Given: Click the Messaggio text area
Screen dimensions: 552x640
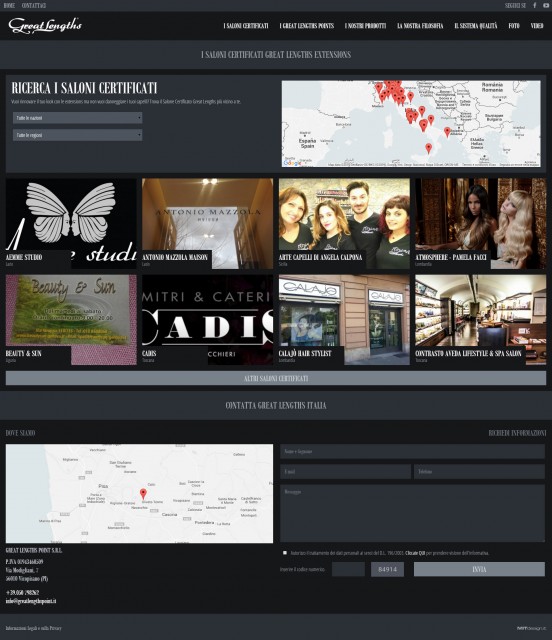Looking at the screenshot, I should click(412, 513).
